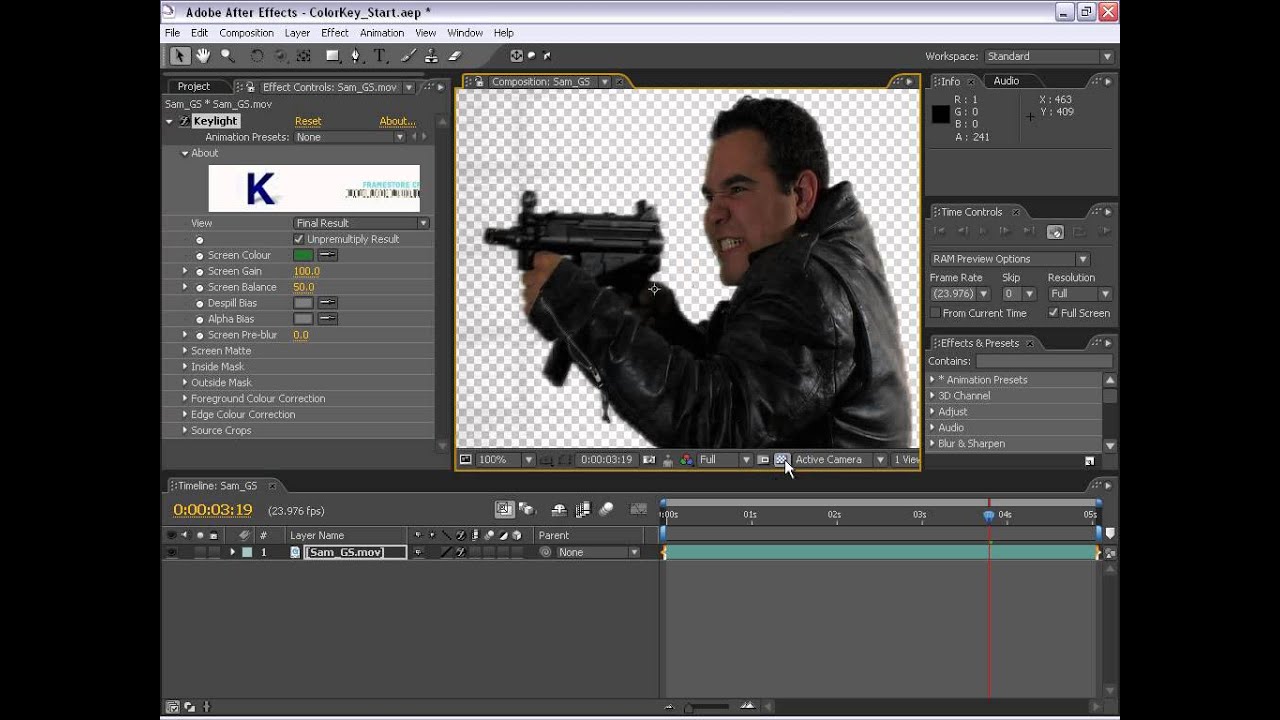Open the Composition menu
The height and width of the screenshot is (720, 1280).
246,33
